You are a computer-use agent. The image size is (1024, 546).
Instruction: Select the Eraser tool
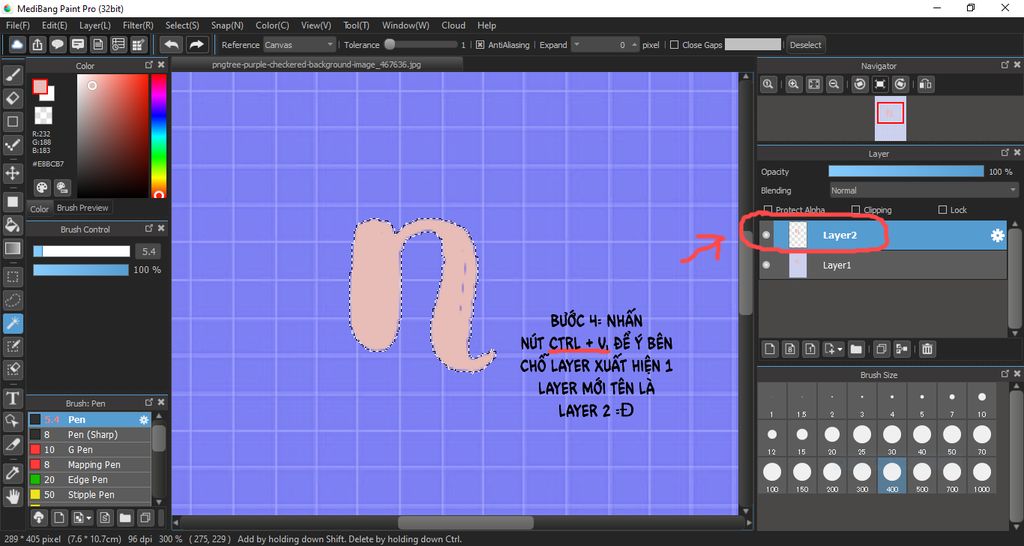click(x=12, y=99)
